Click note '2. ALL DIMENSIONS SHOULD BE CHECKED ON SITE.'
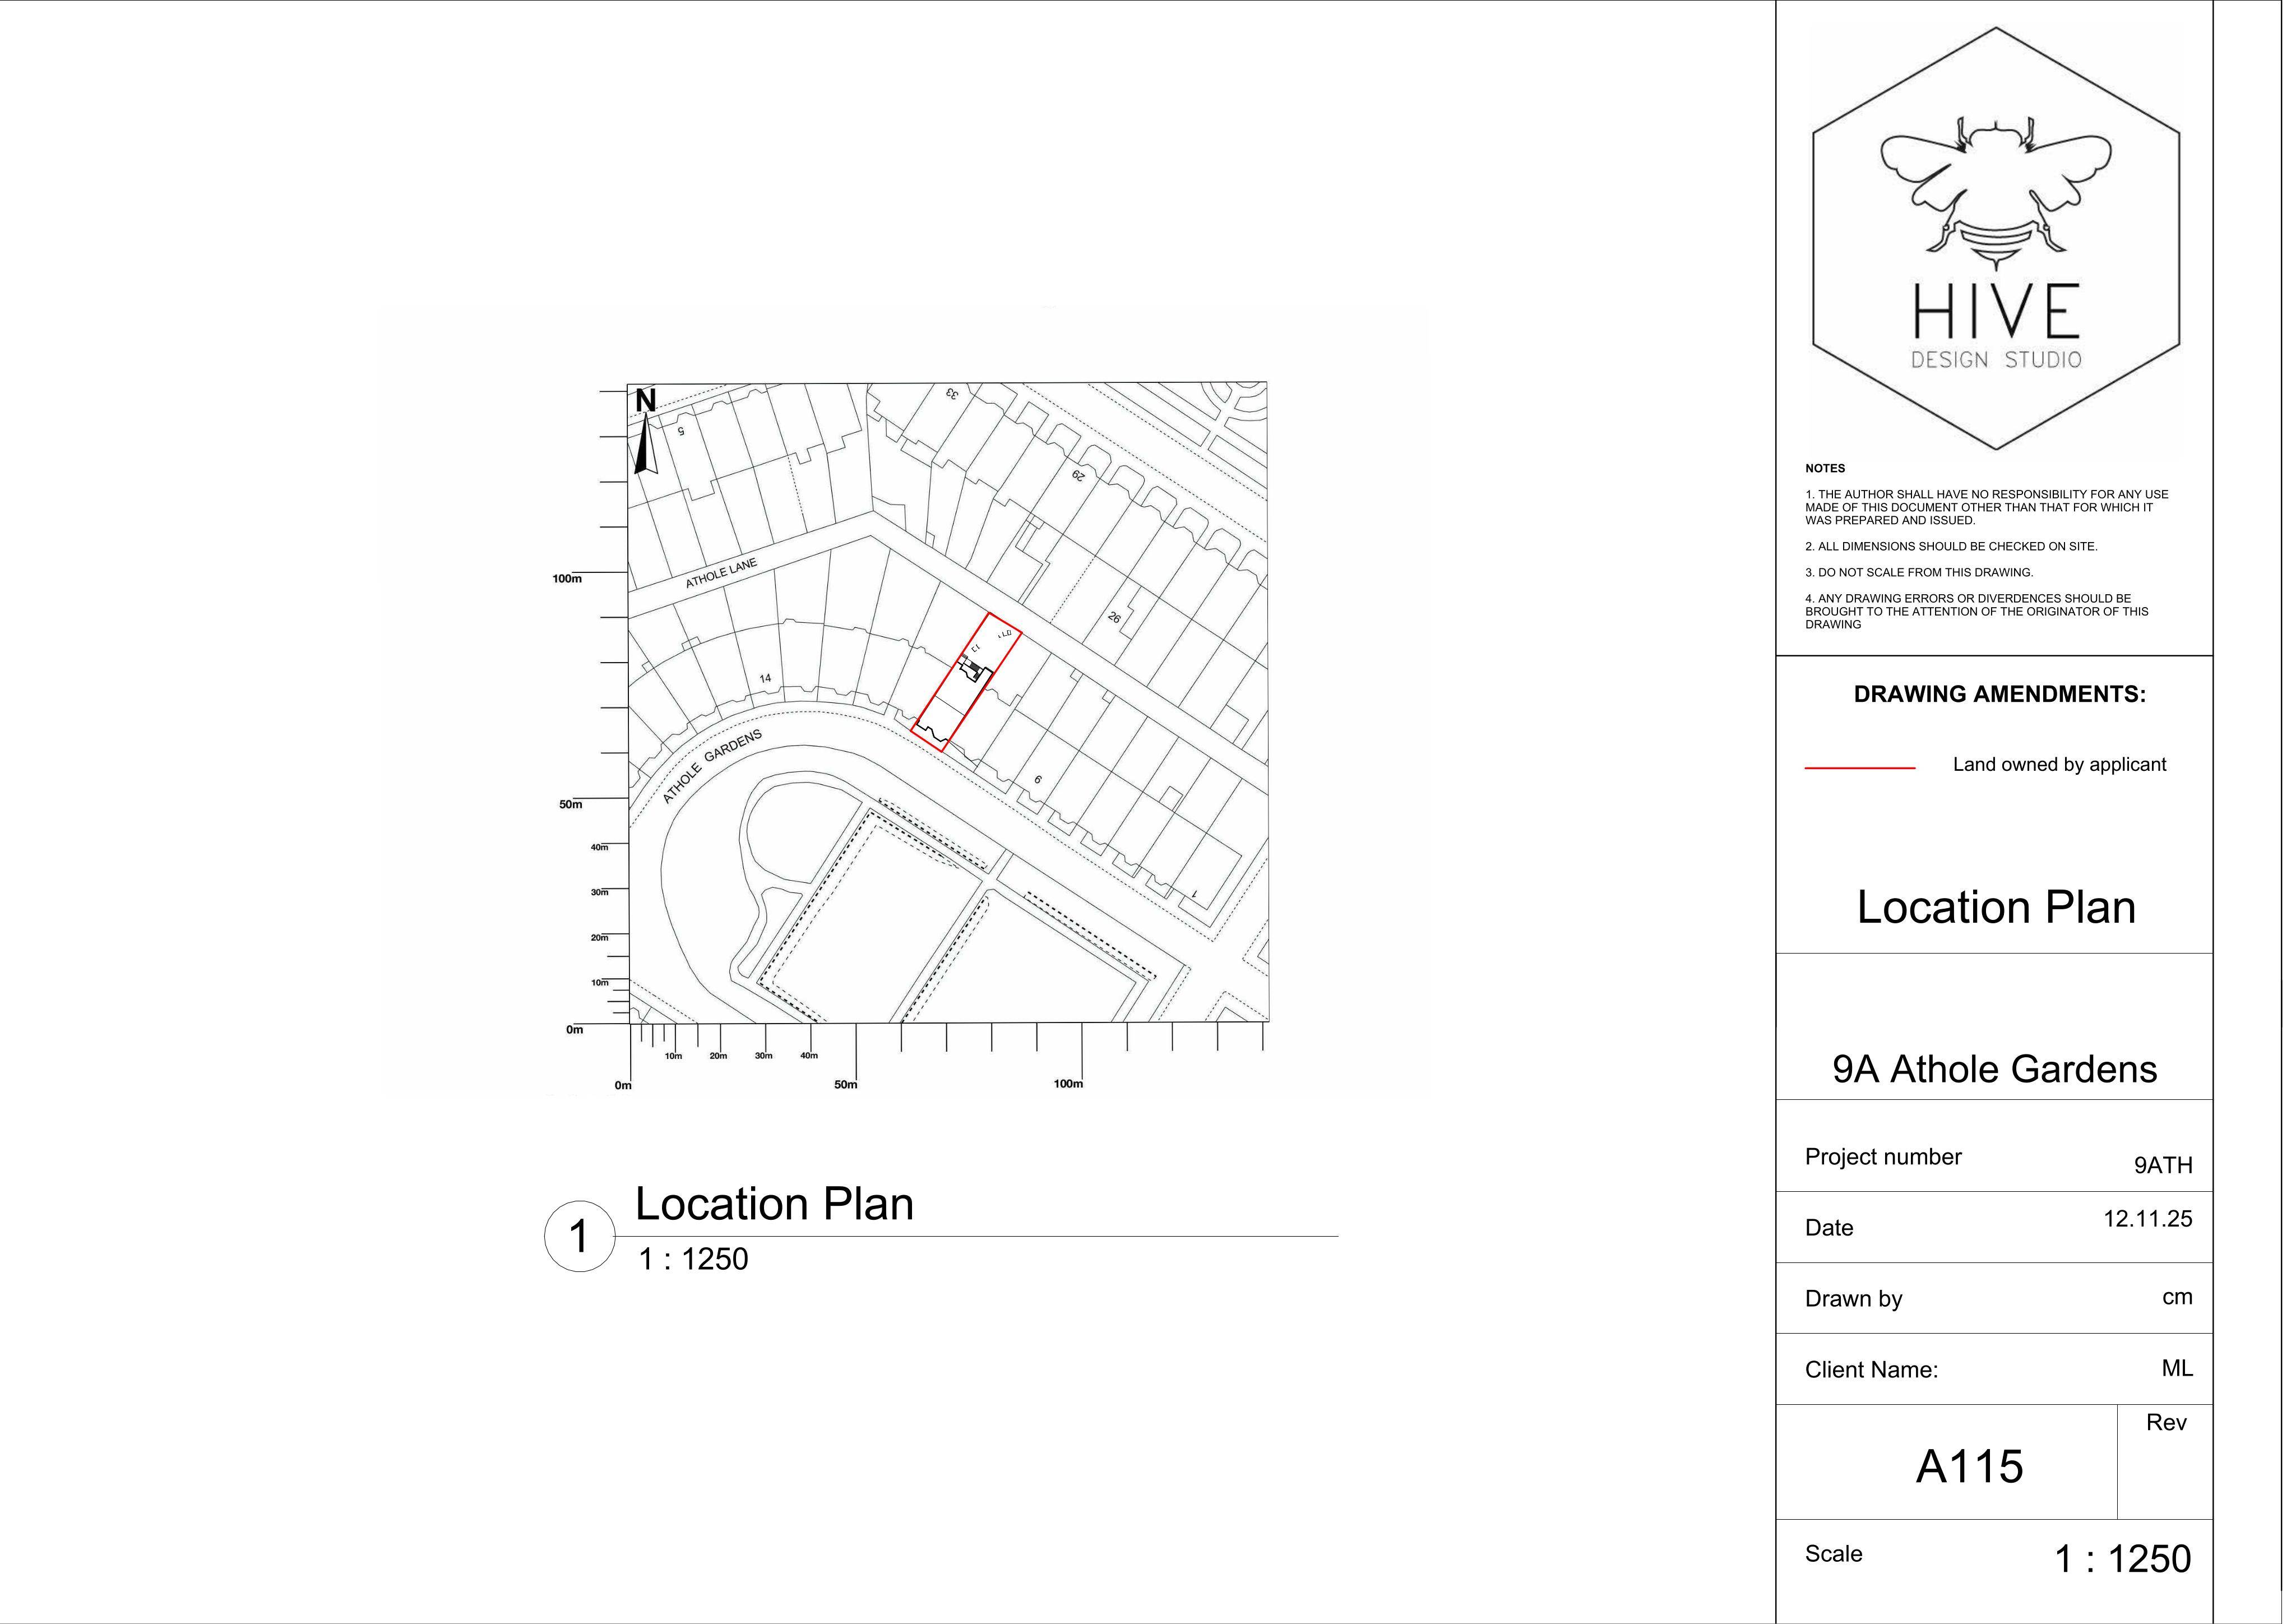Image resolution: width=2296 pixels, height=1624 pixels. [1951, 547]
